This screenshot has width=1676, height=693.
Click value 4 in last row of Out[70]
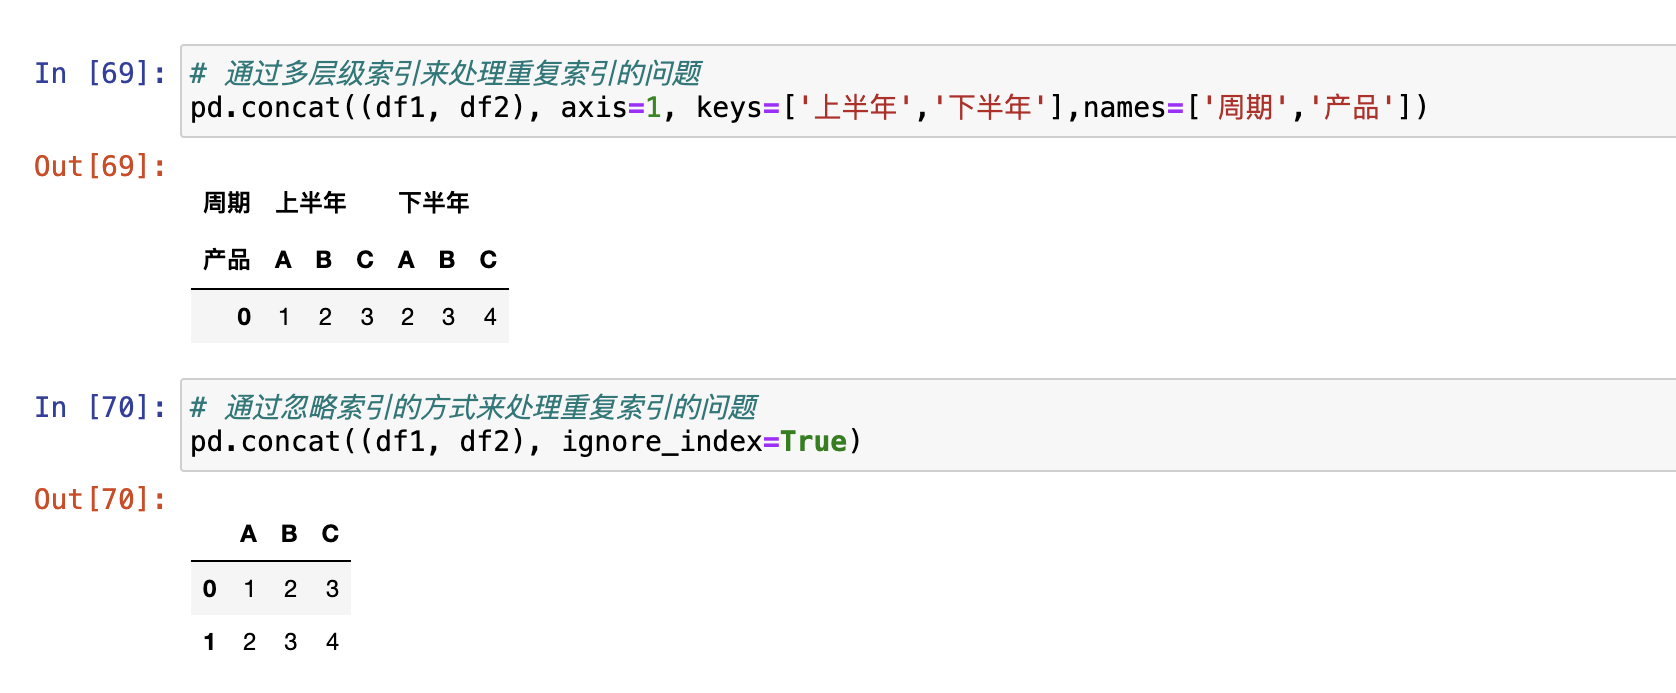click(x=332, y=642)
